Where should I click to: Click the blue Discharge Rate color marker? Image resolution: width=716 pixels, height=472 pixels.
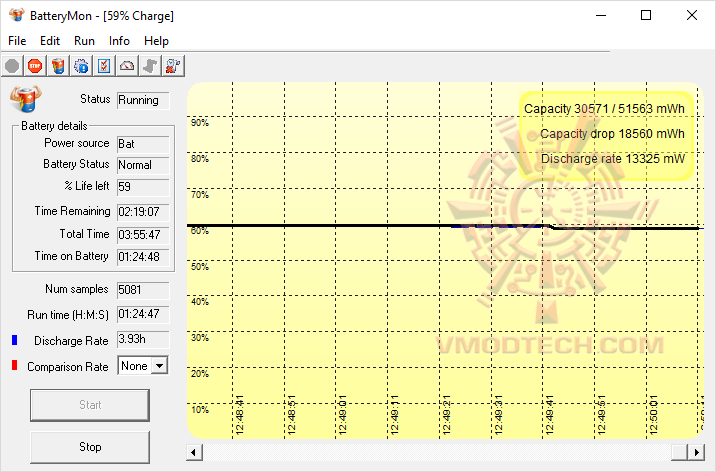tap(15, 340)
